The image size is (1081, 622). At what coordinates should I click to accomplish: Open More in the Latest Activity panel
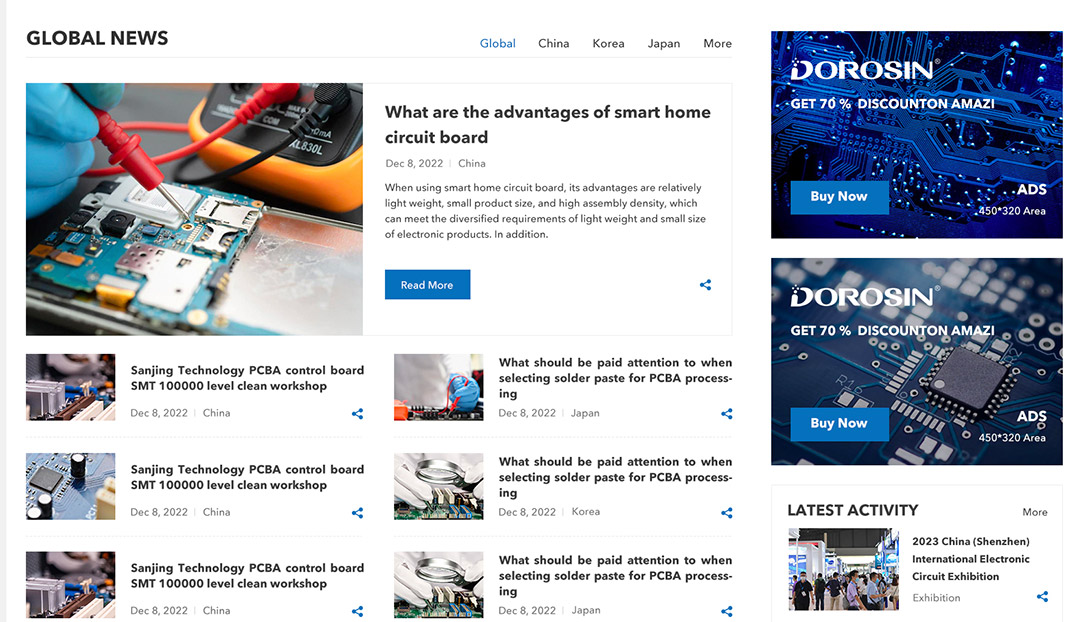pos(1034,512)
